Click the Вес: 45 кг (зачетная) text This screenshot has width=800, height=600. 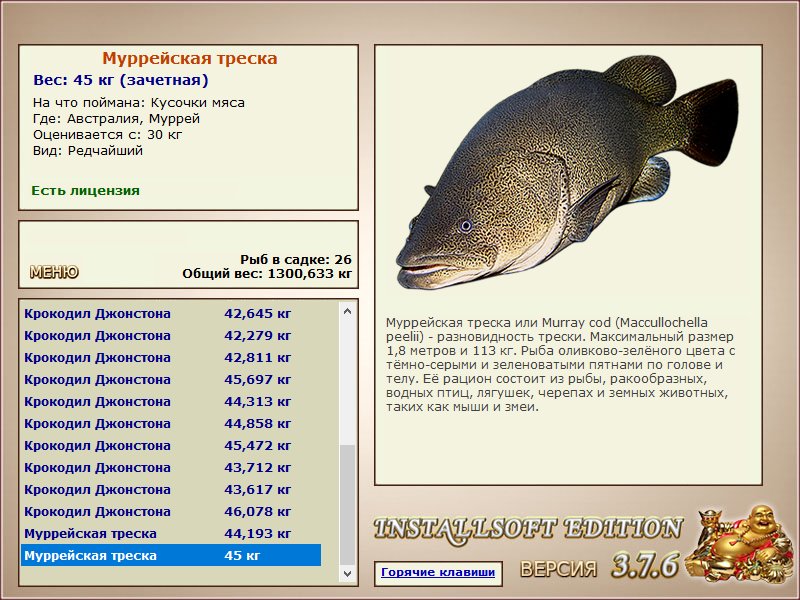[120, 80]
